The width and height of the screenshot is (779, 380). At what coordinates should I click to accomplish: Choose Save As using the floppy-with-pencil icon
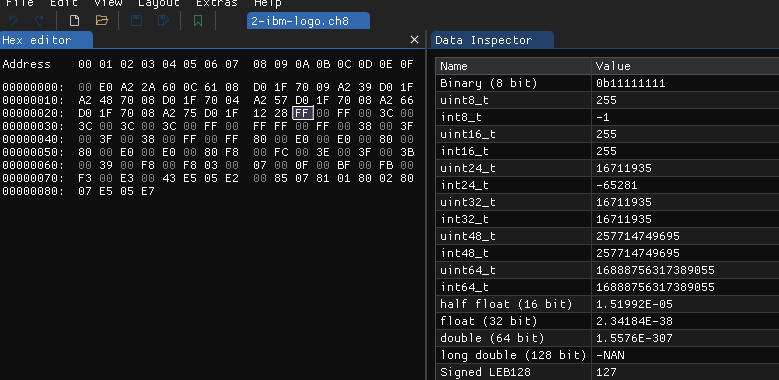point(163,20)
